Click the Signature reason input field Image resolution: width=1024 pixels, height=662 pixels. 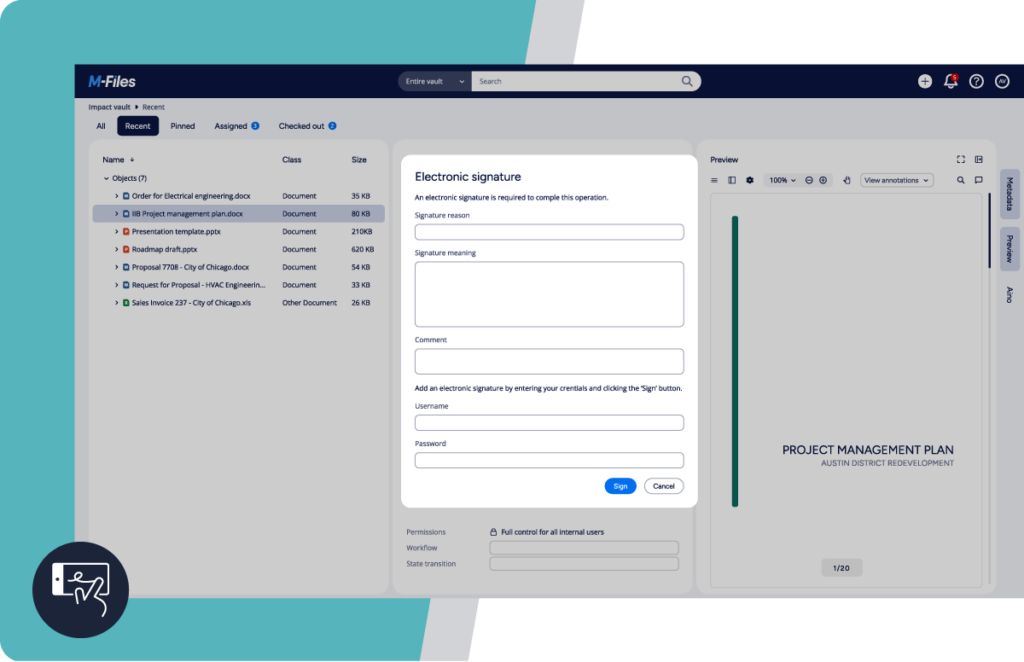pos(549,232)
